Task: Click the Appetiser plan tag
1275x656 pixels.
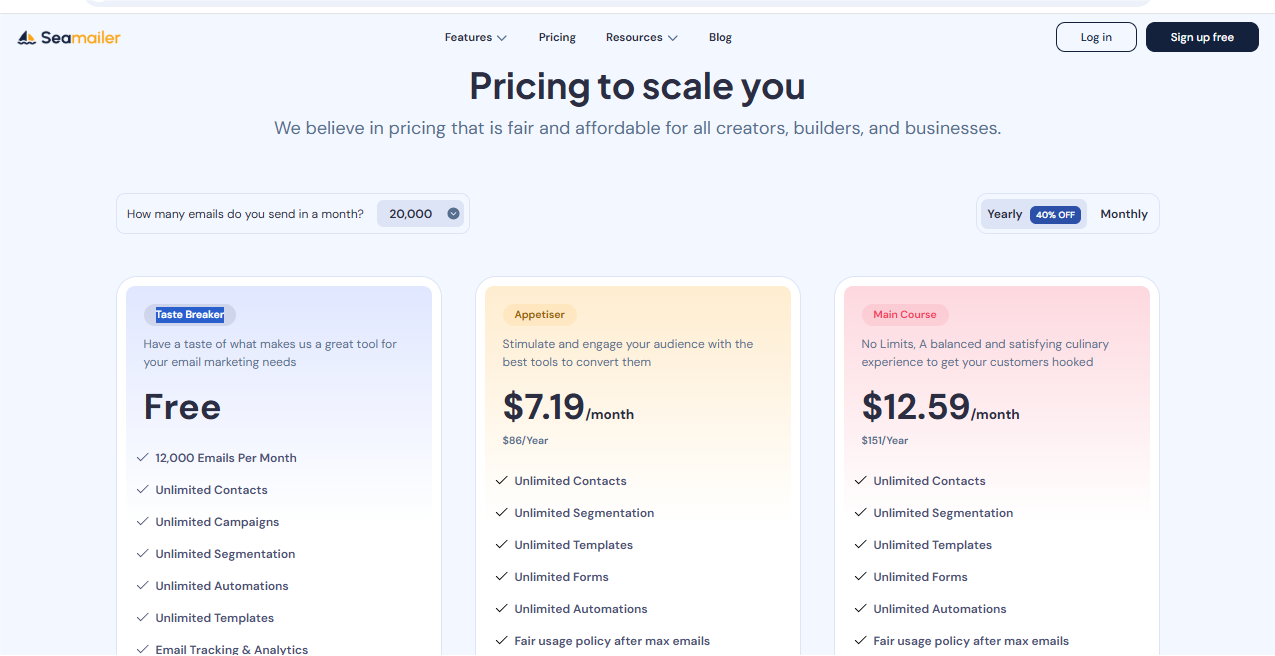Action: coord(540,315)
